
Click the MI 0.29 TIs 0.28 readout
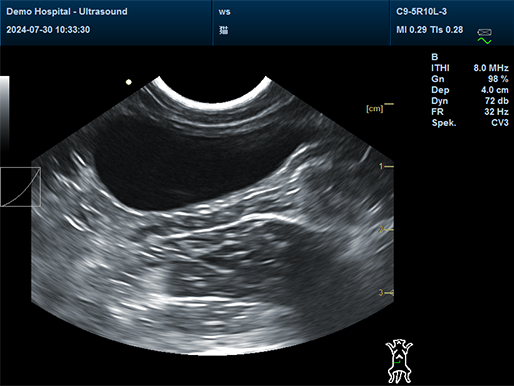429,30
